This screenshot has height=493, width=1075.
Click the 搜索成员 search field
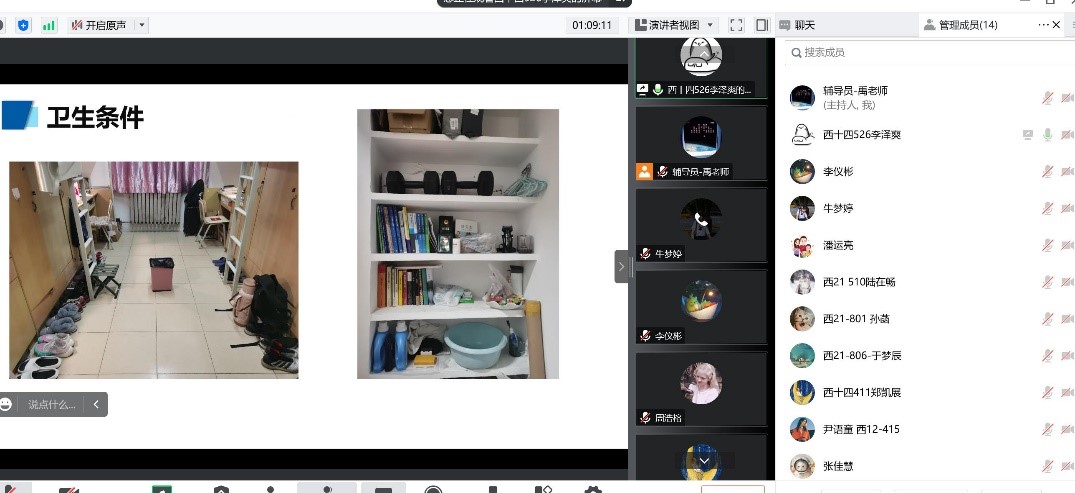click(x=927, y=53)
